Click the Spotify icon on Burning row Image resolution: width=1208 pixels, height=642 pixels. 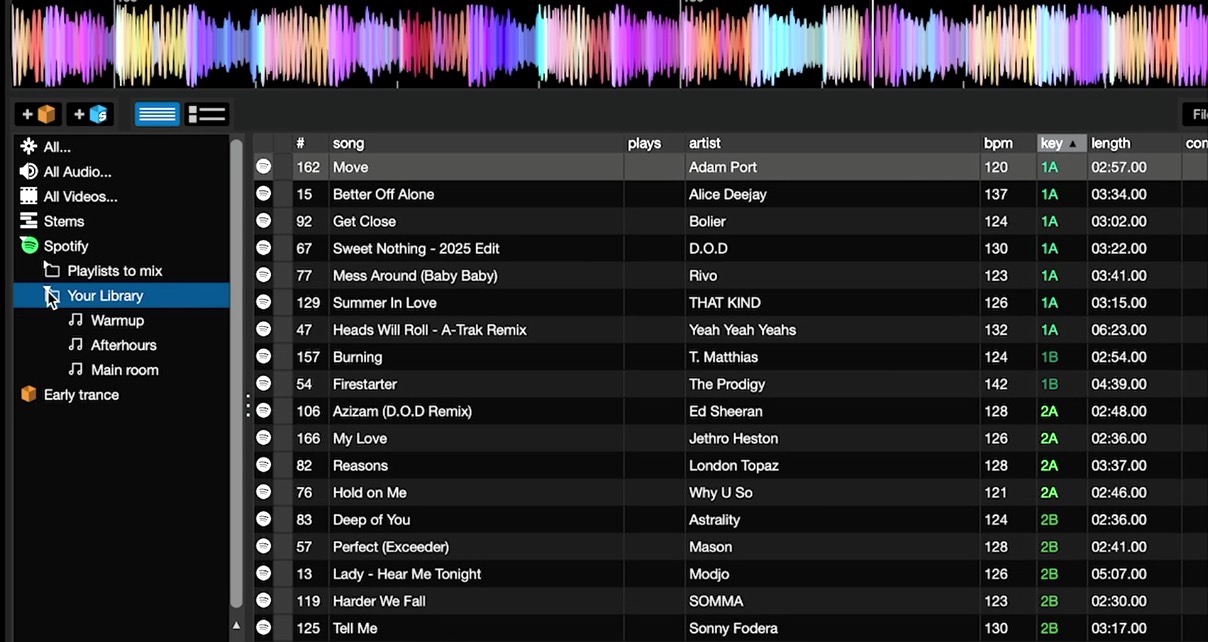point(263,356)
